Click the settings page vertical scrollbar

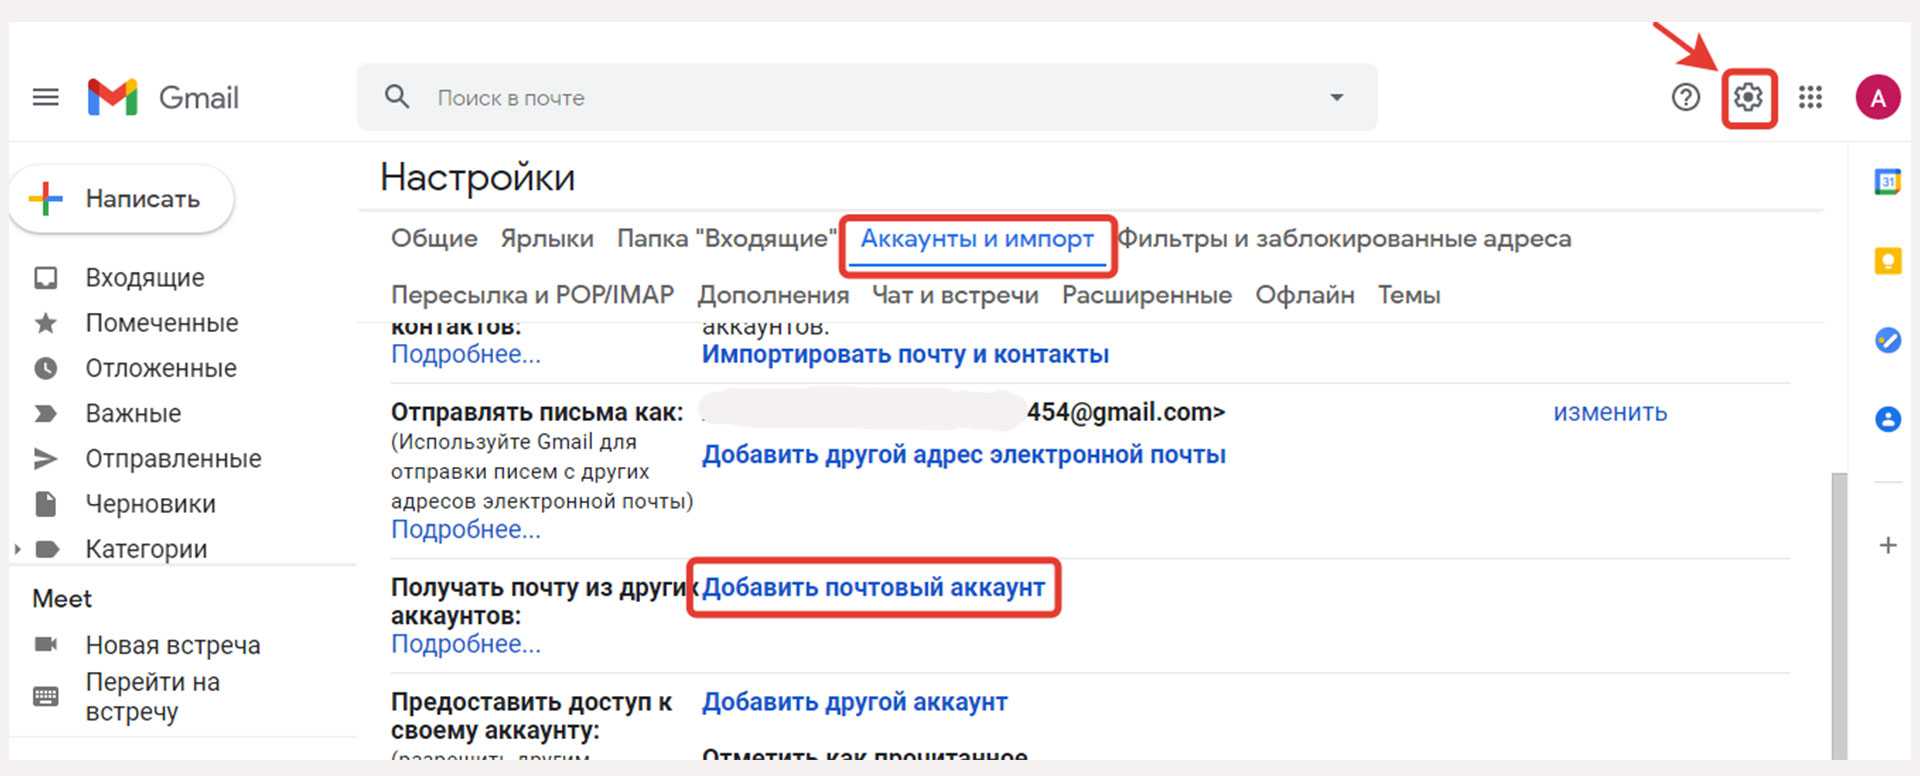pos(1838,615)
